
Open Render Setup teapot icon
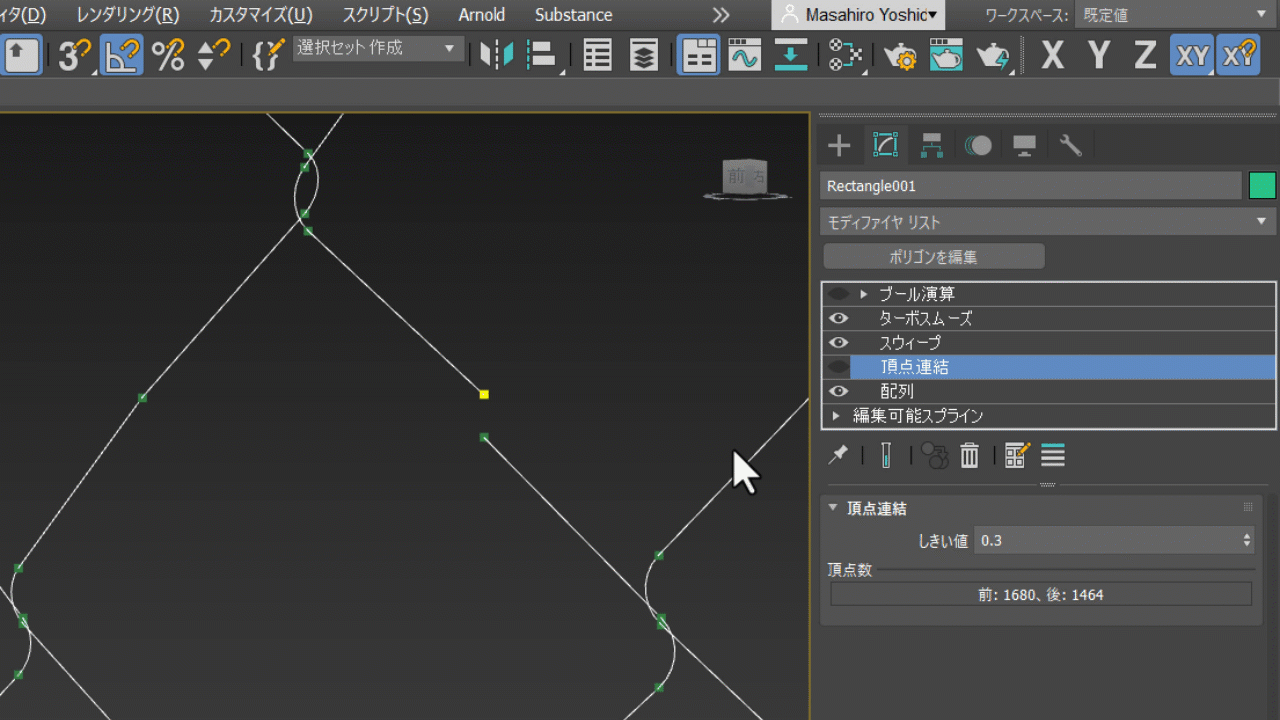[901, 55]
